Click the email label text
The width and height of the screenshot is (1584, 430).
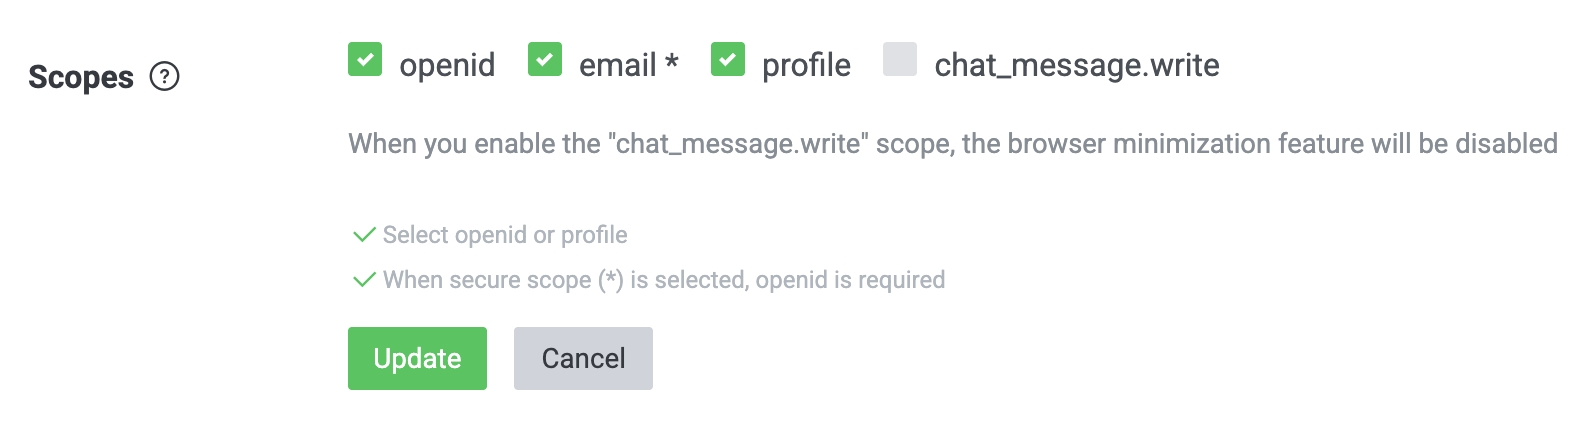617,66
